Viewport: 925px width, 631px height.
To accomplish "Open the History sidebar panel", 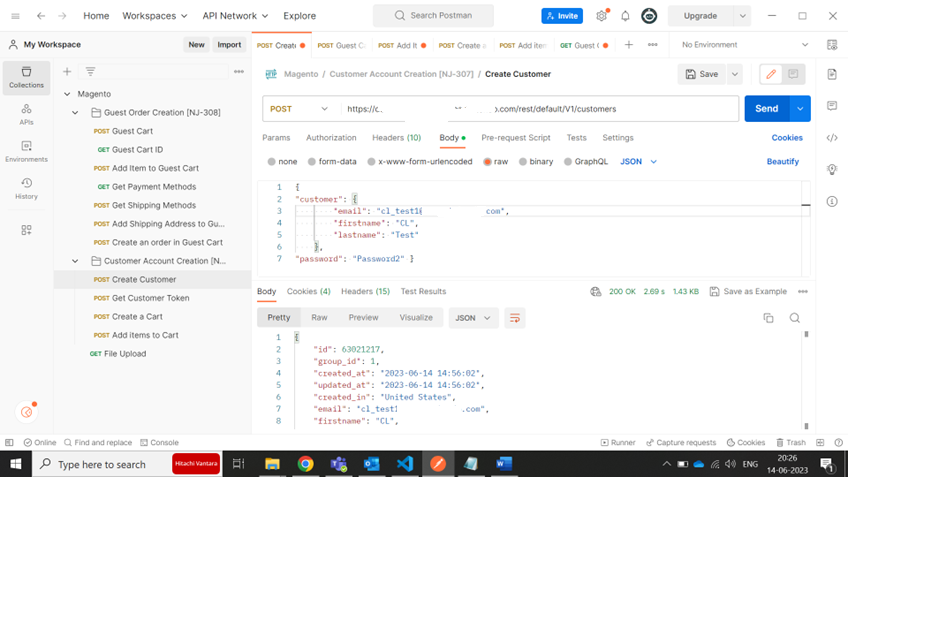I will point(26,187).
